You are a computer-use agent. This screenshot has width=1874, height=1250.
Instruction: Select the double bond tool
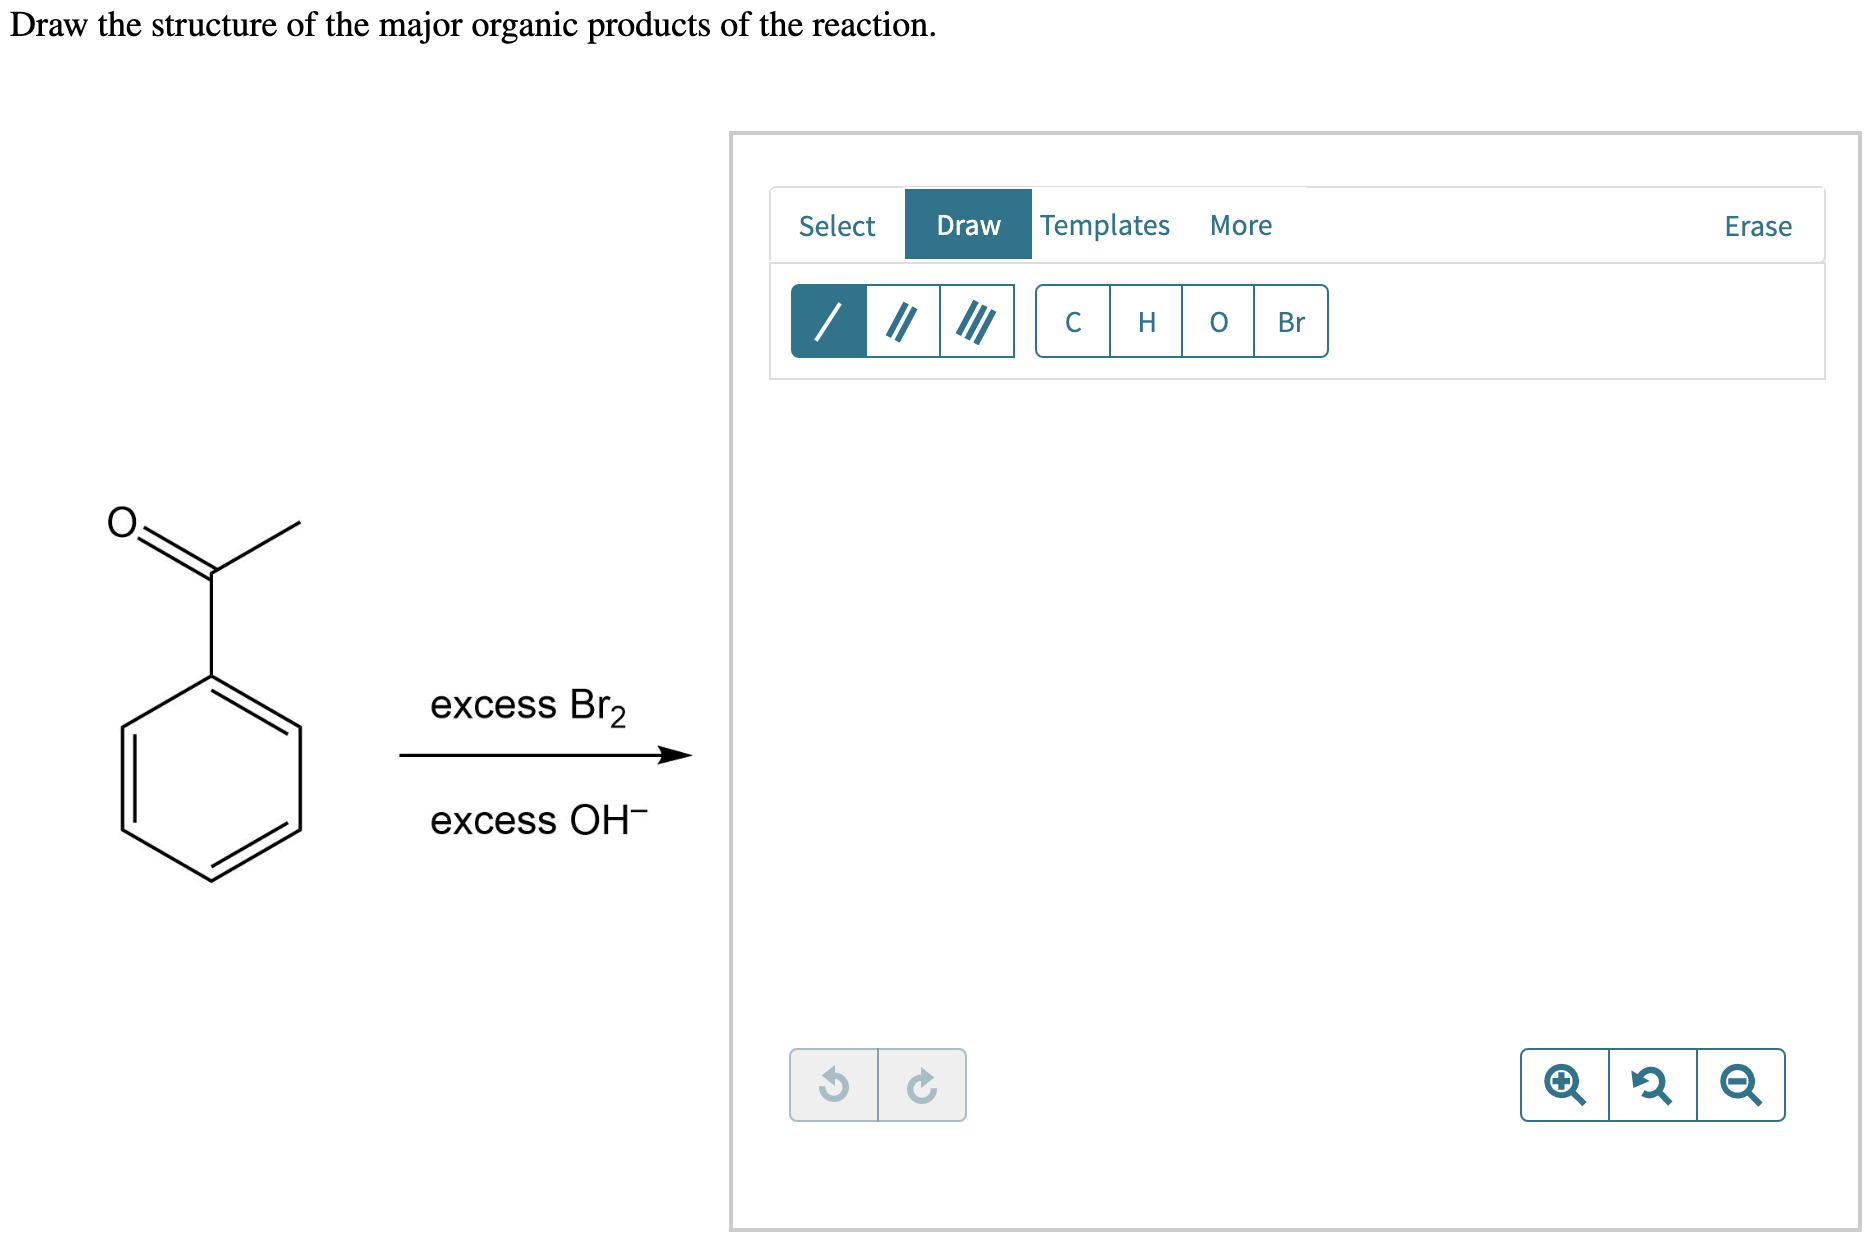point(901,321)
